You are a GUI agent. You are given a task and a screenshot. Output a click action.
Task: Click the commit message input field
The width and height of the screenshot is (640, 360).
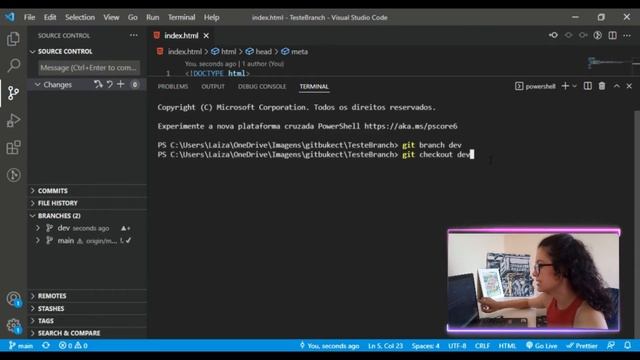(89, 68)
